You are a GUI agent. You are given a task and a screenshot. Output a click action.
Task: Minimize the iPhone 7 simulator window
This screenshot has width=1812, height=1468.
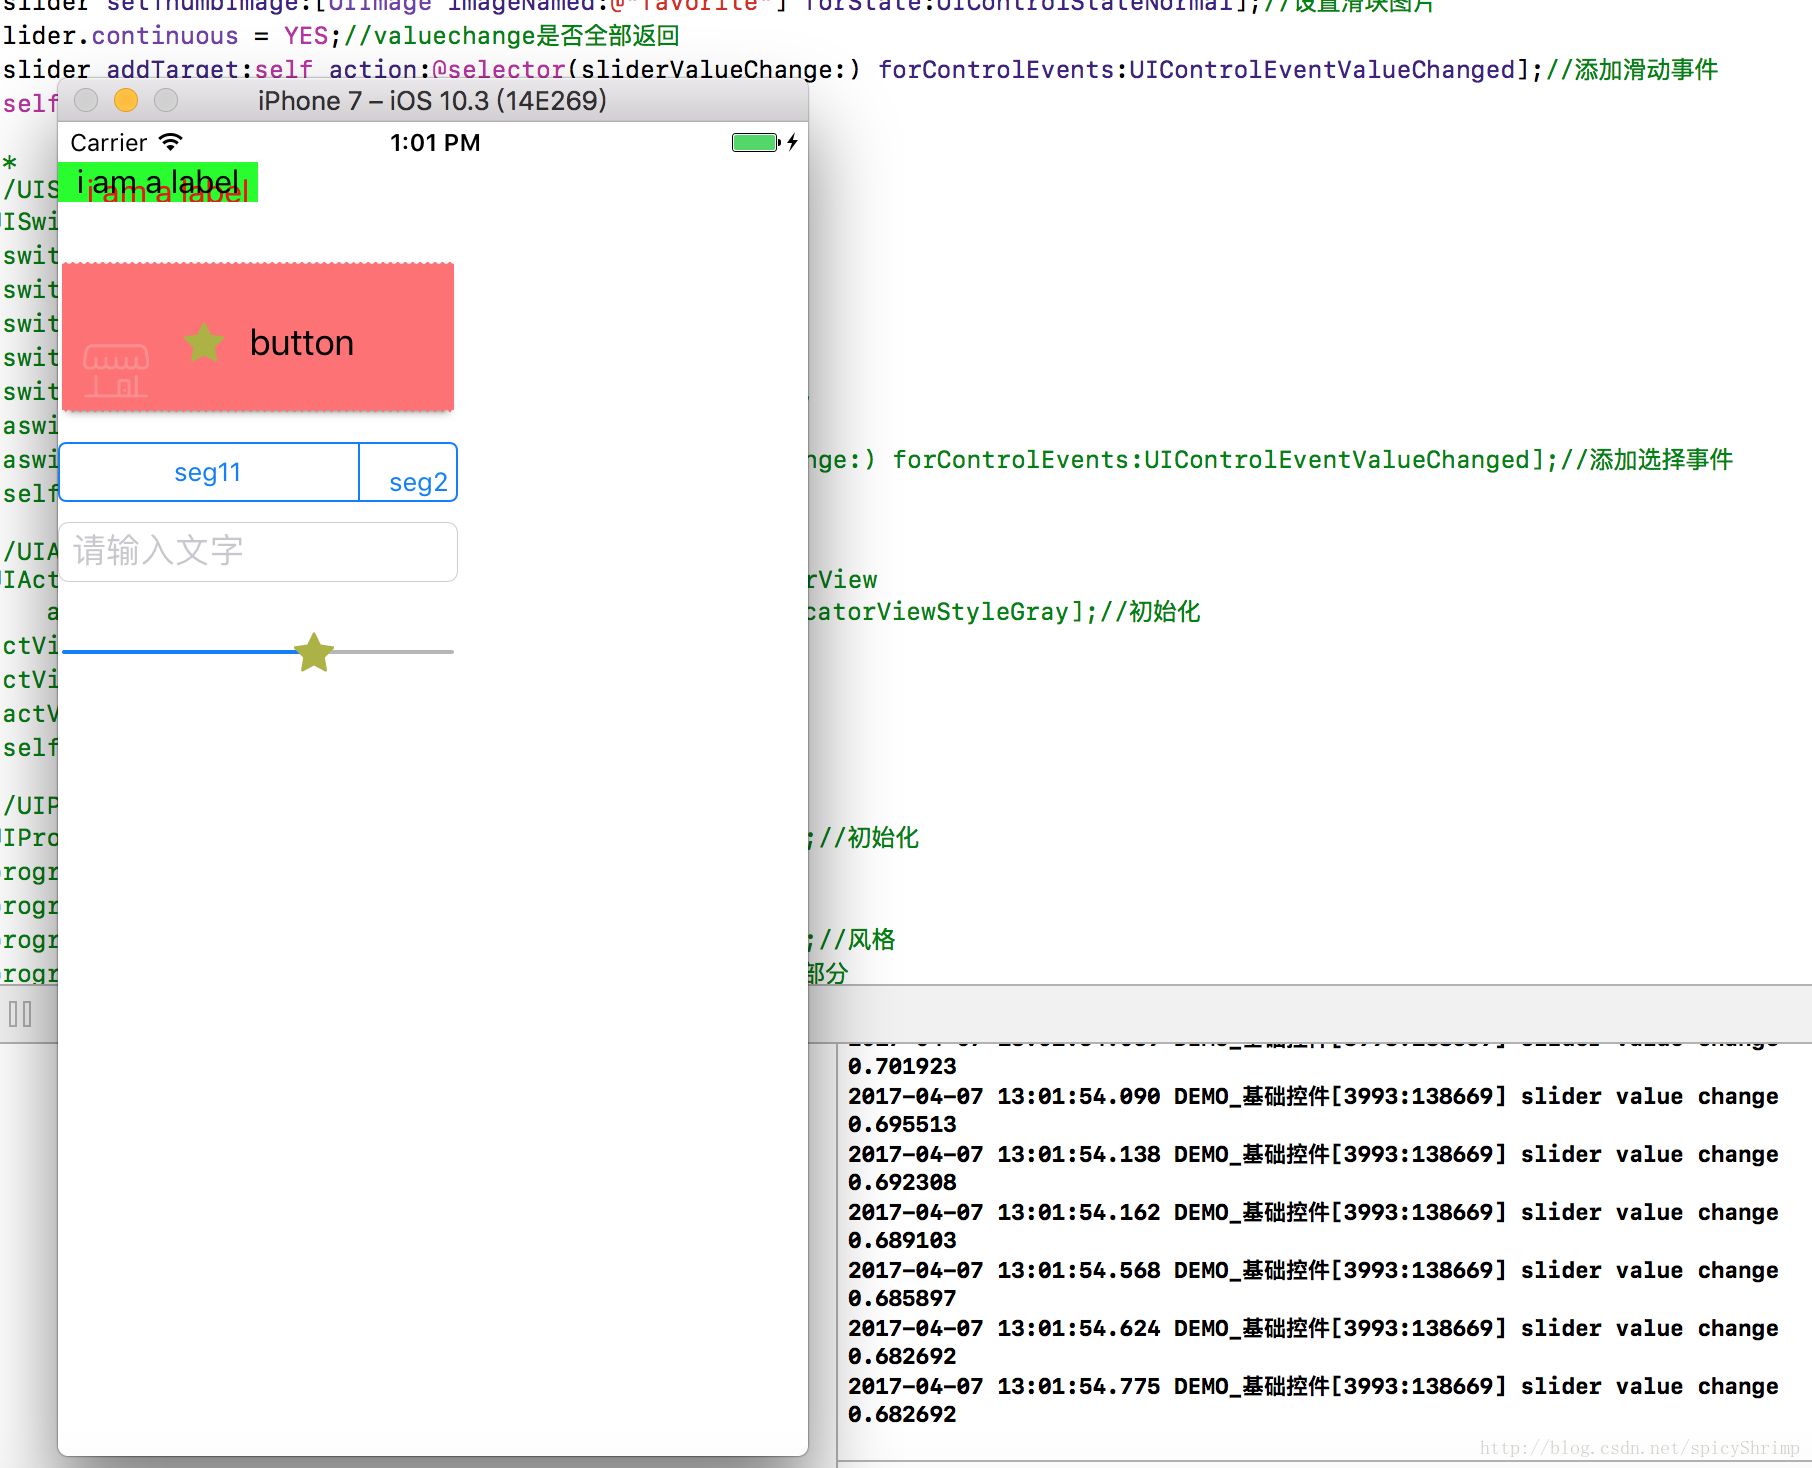pos(126,100)
